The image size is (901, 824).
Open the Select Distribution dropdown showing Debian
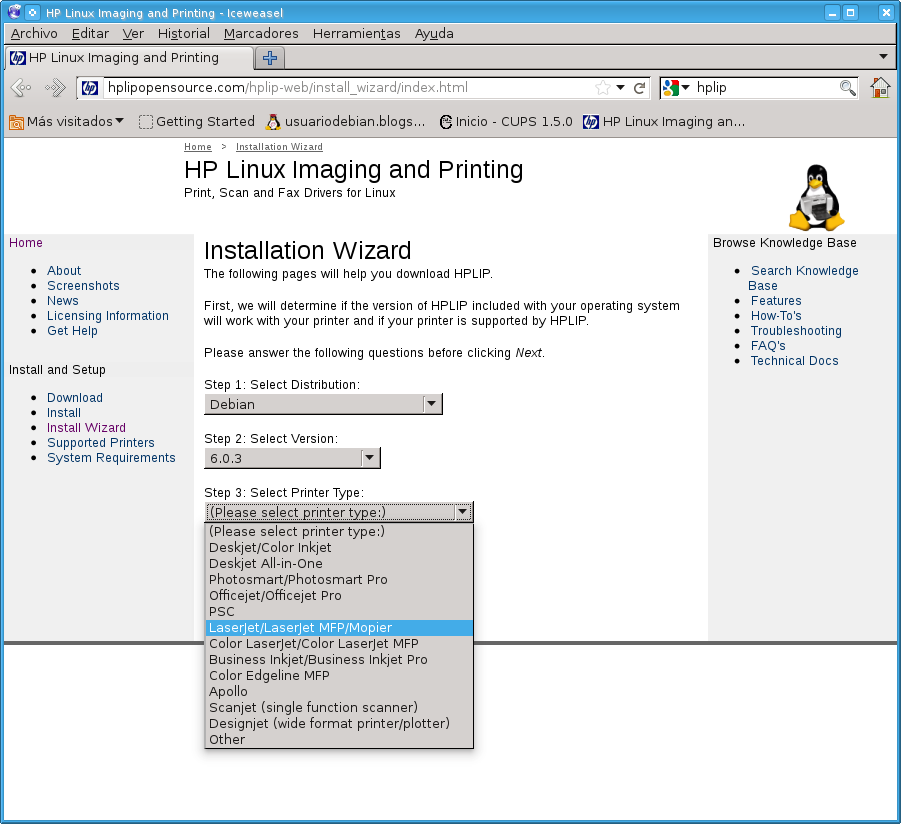click(x=324, y=404)
